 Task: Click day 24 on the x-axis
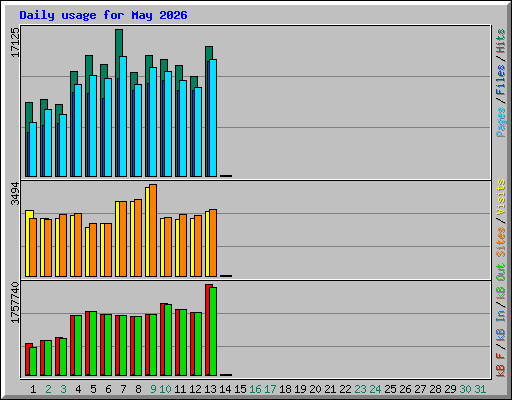point(375,389)
